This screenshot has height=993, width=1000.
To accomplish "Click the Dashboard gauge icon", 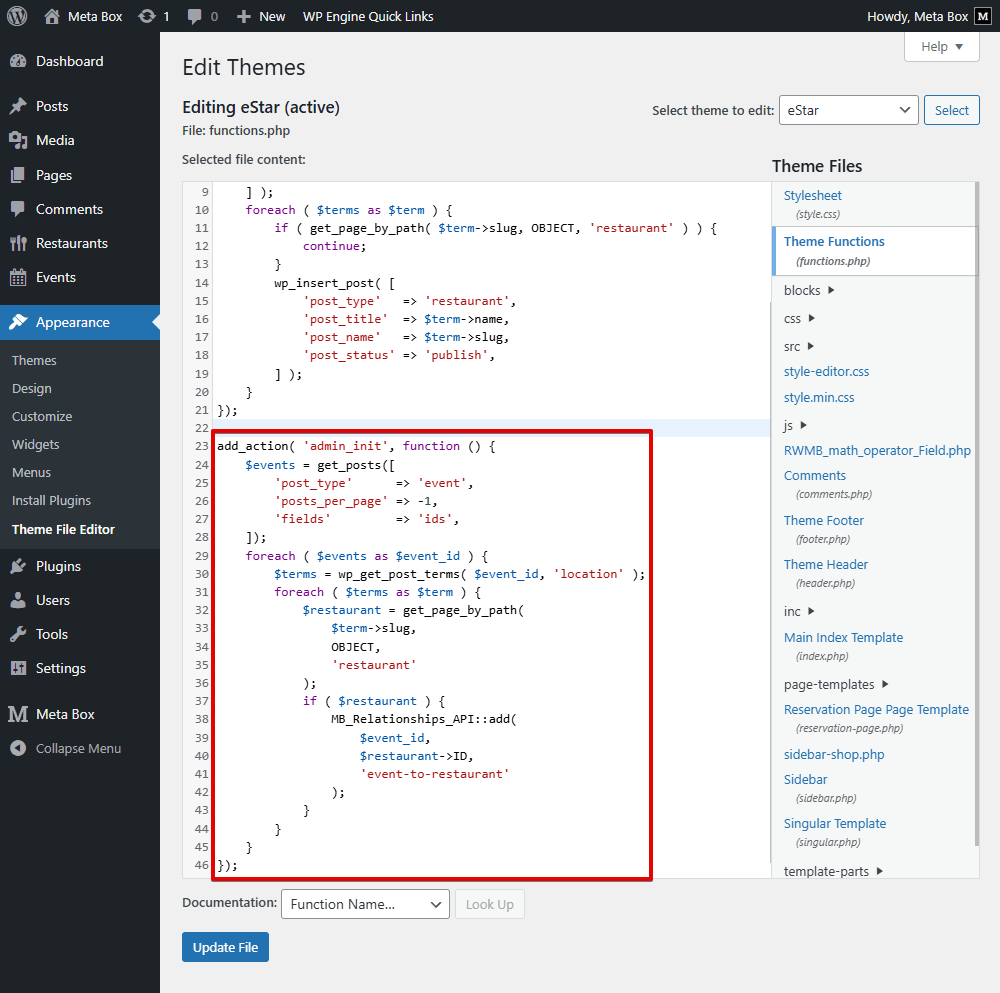I will pos(18,61).
